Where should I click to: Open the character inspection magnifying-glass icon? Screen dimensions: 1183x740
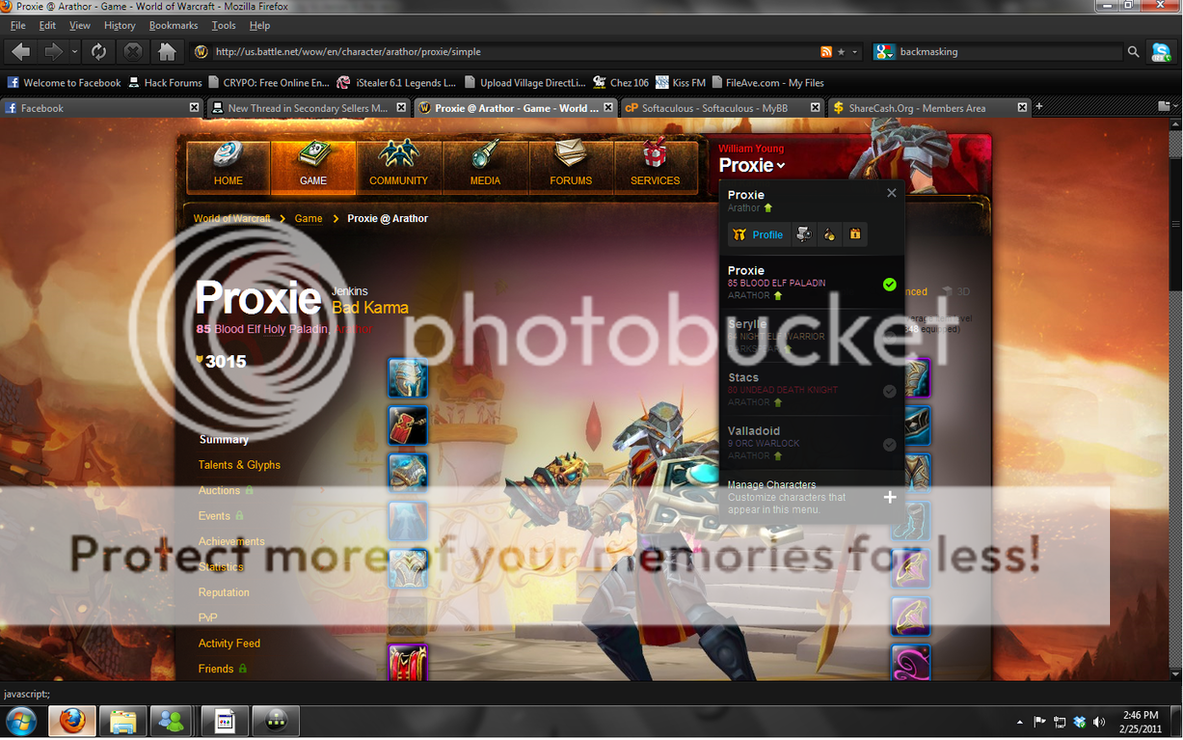[803, 234]
